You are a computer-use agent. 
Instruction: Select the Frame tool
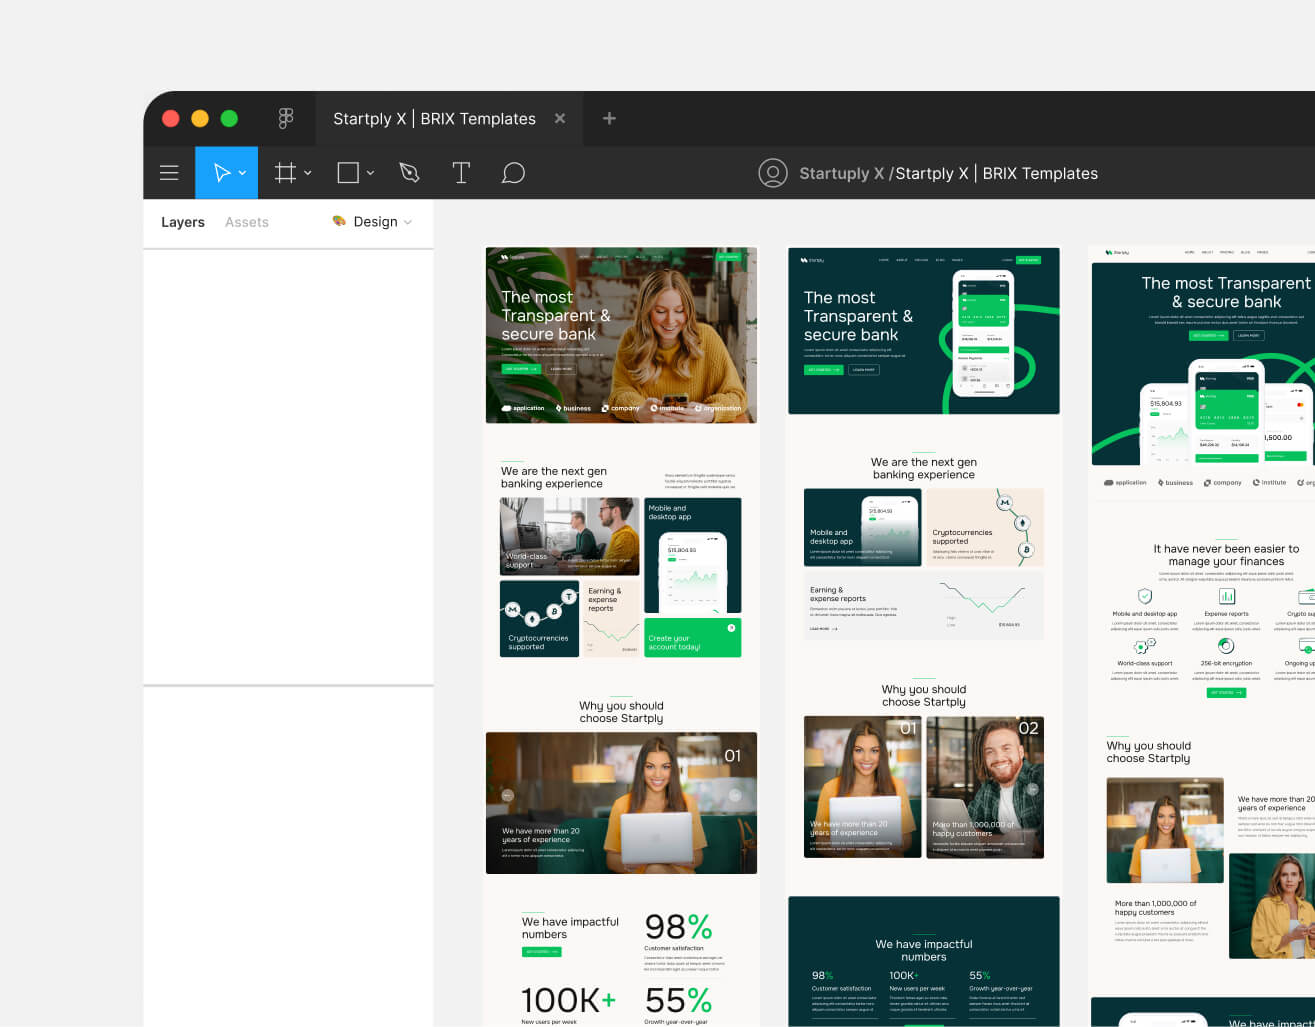[284, 172]
